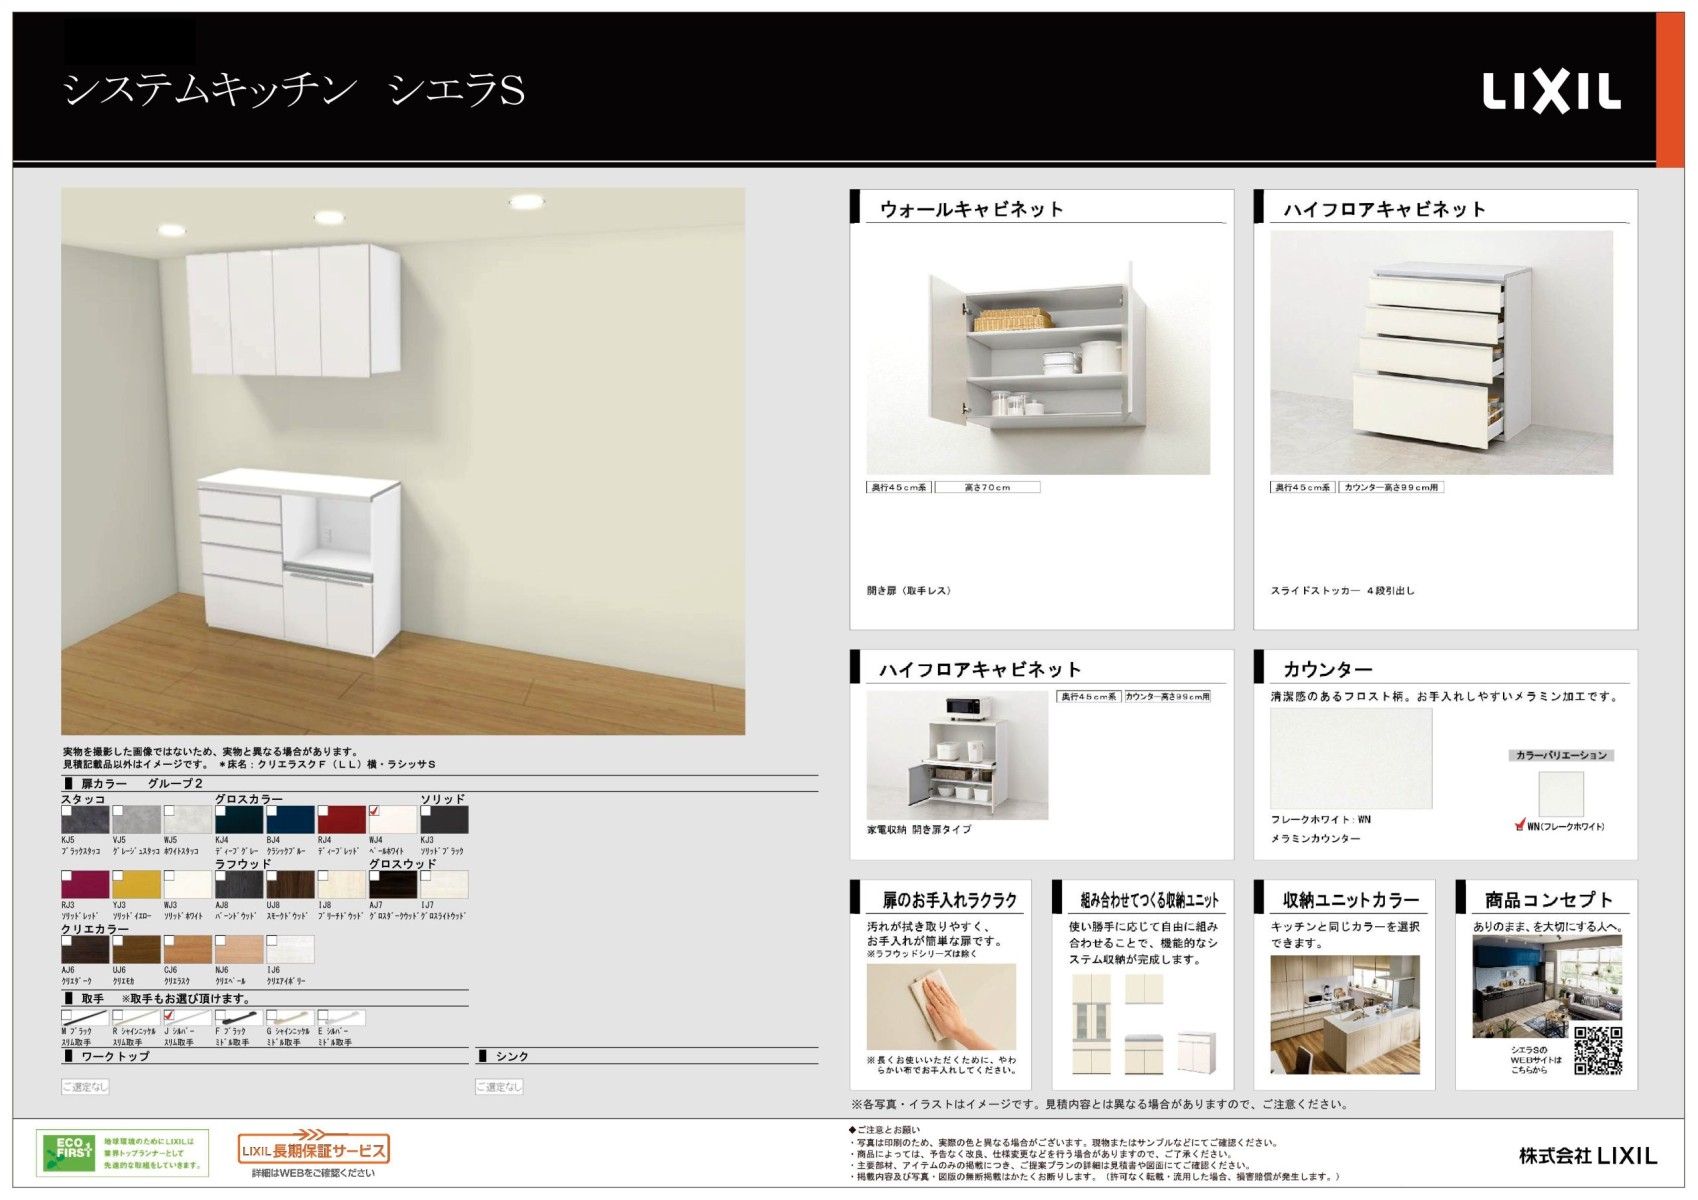1698x1200 pixels.
Task: Click the 詳細はWEBをご確認ください text
Action: click(x=313, y=1174)
